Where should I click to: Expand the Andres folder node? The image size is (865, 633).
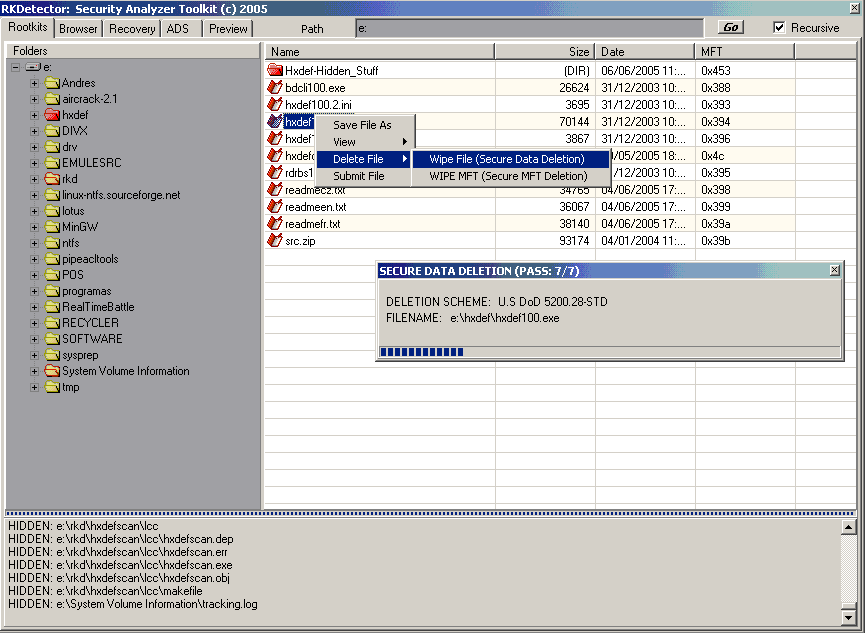pyautogui.click(x=34, y=83)
